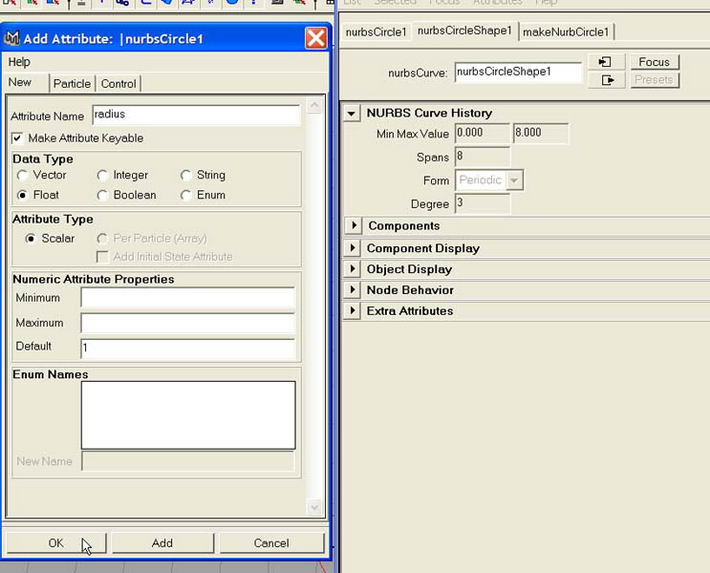Expand the Node Behavior section
This screenshot has height=573, width=710.
coord(351,290)
